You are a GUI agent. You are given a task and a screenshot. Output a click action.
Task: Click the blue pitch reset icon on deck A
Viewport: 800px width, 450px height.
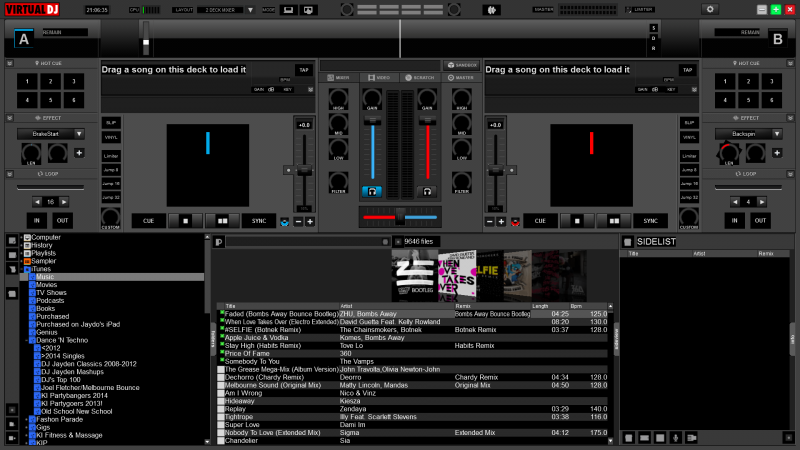click(284, 221)
